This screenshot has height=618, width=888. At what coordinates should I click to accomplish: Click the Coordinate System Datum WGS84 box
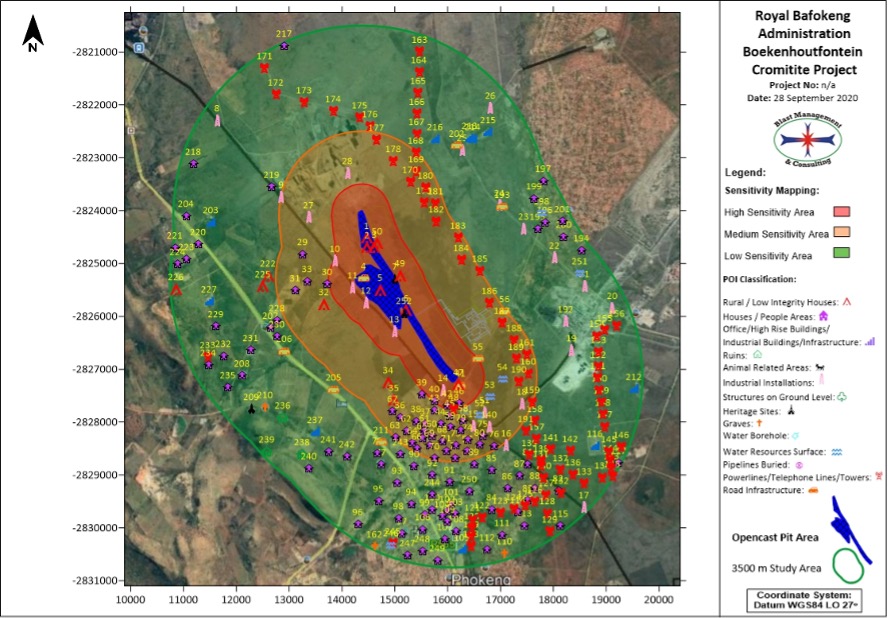point(806,600)
